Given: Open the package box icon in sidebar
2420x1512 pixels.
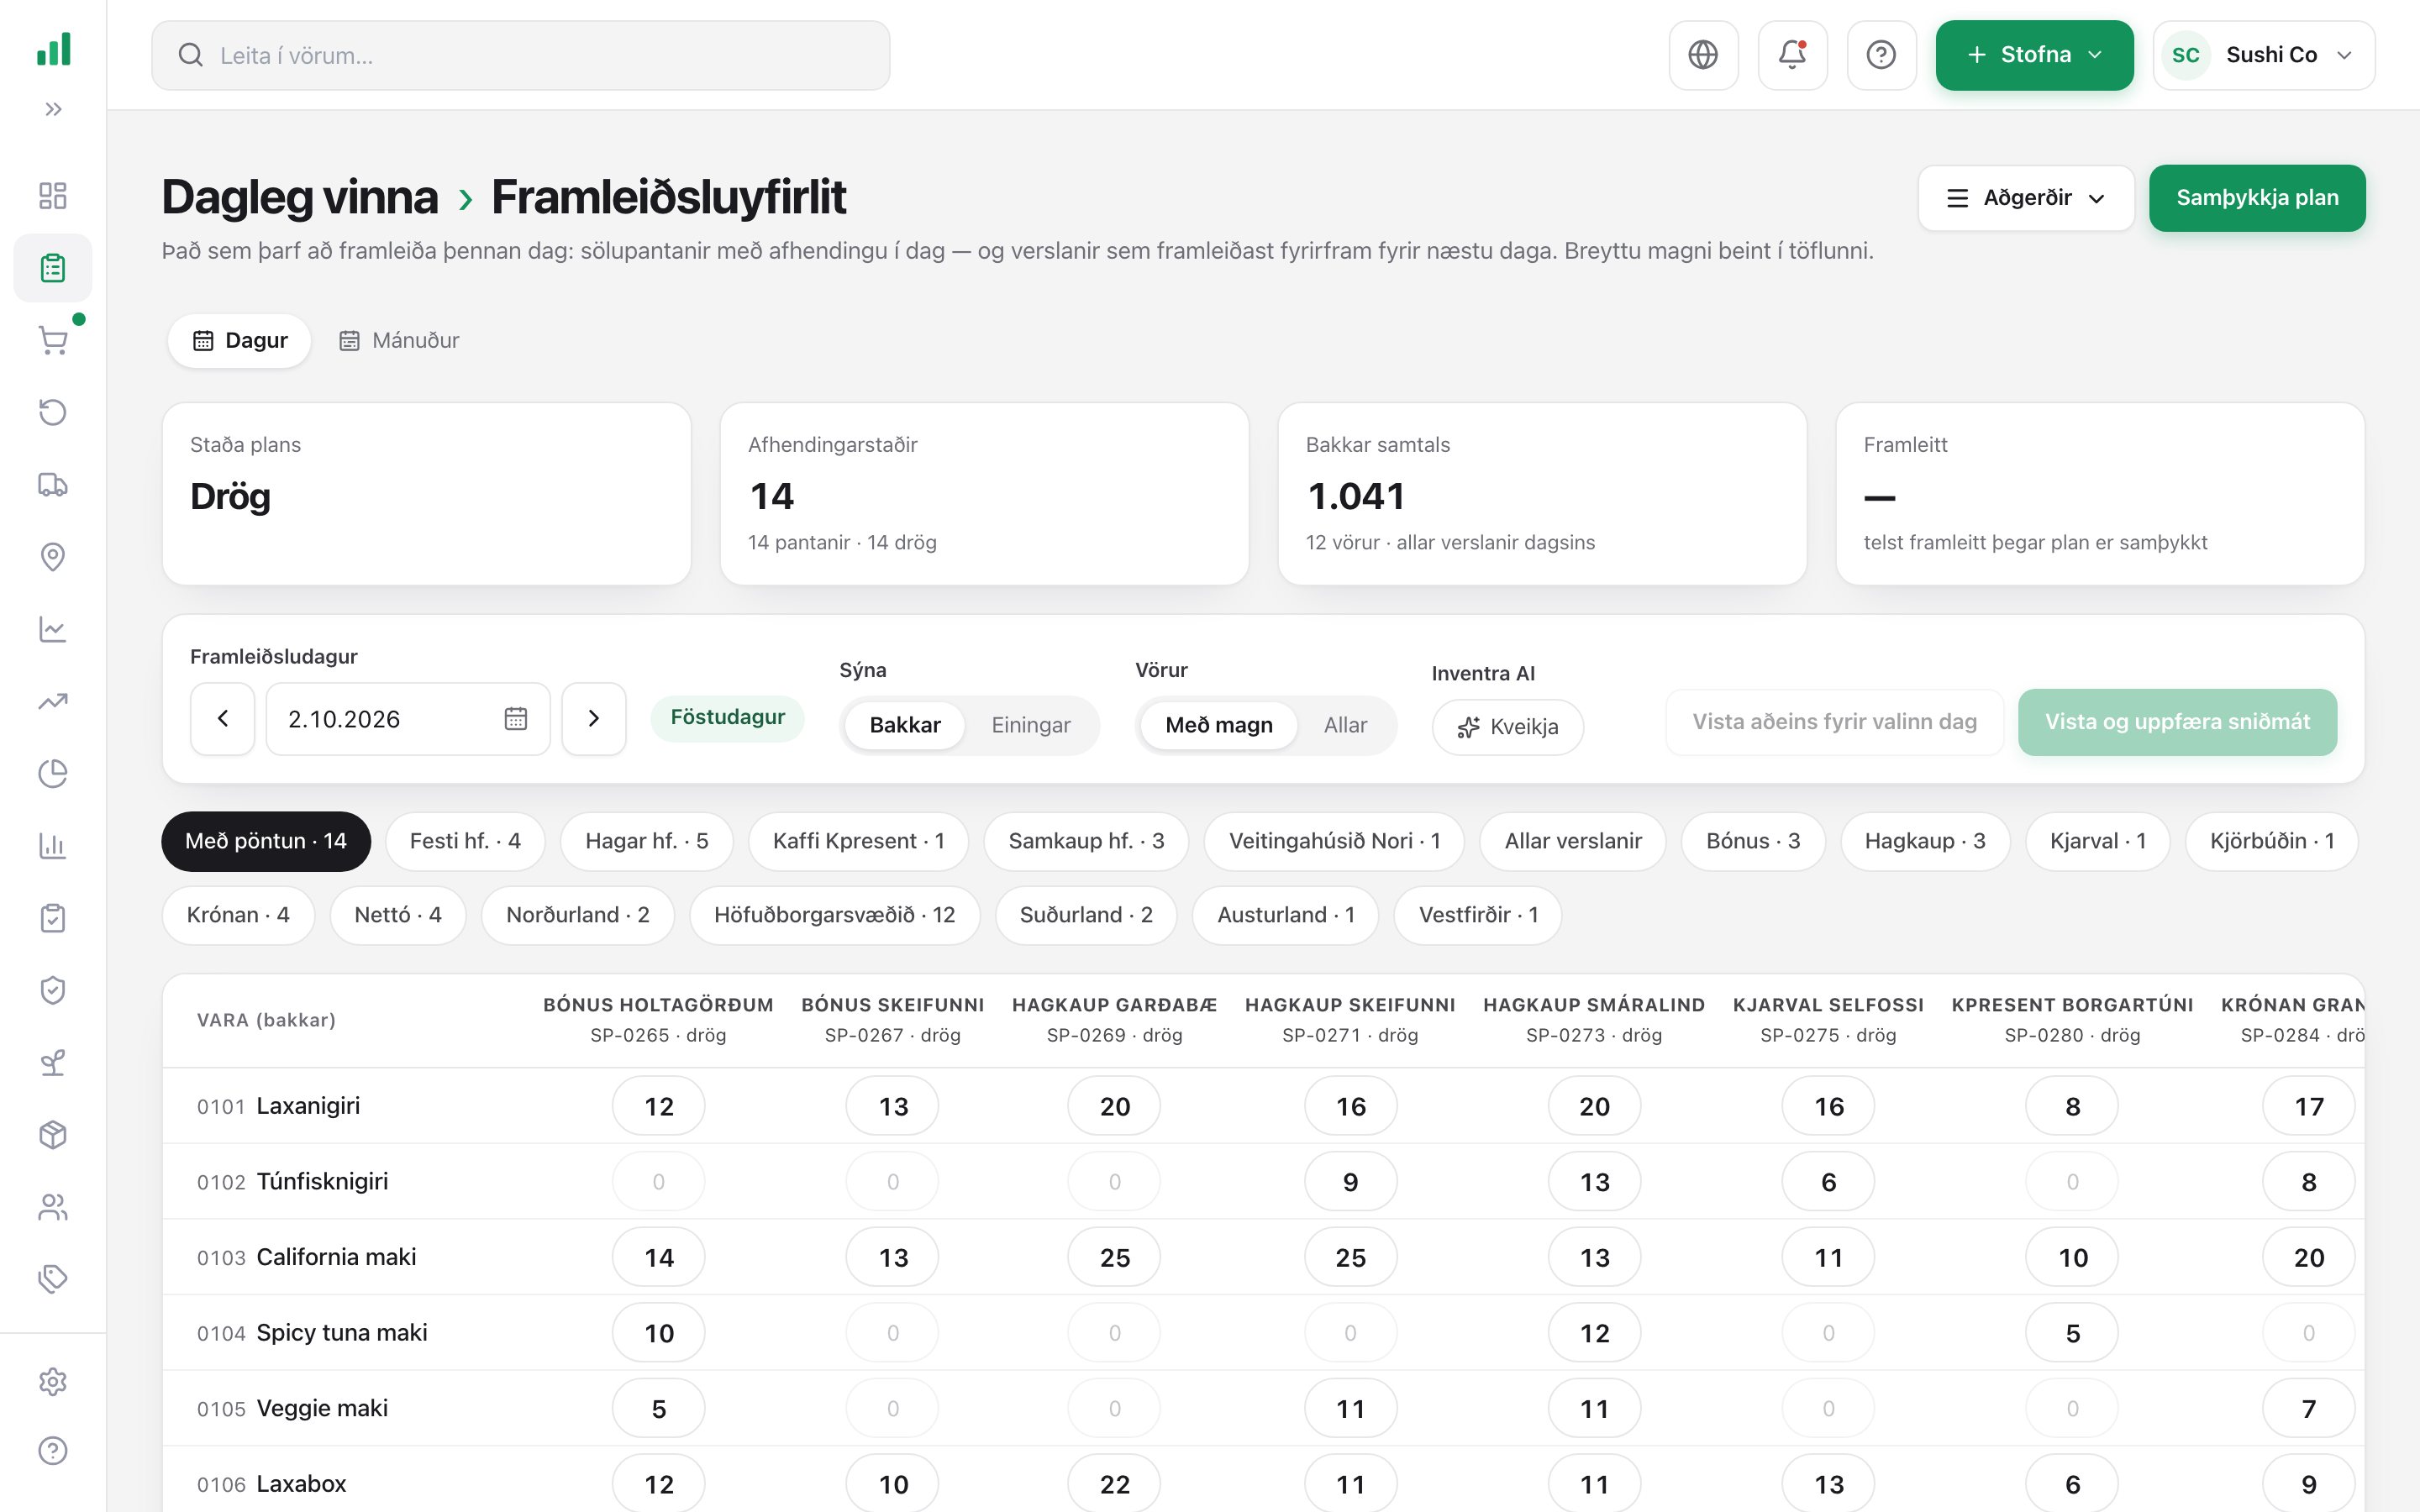Looking at the screenshot, I should 53,1135.
